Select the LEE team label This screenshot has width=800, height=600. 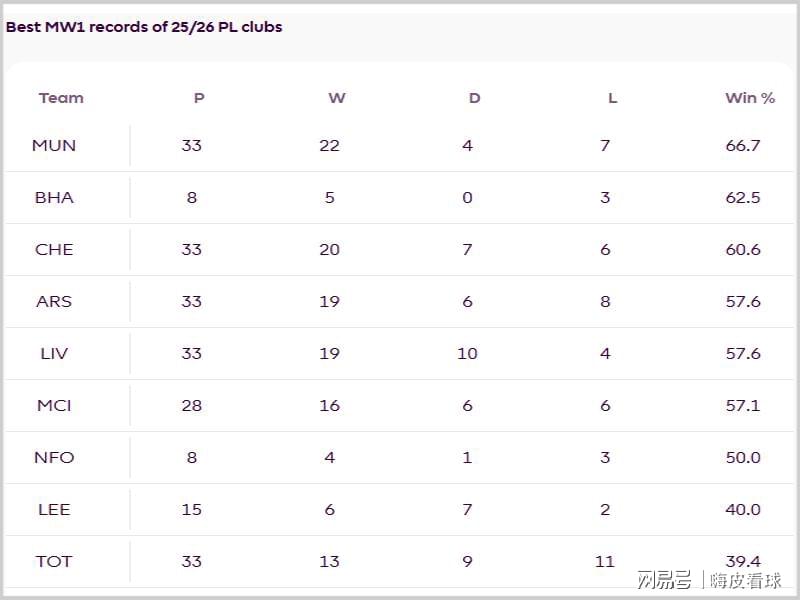tap(54, 510)
